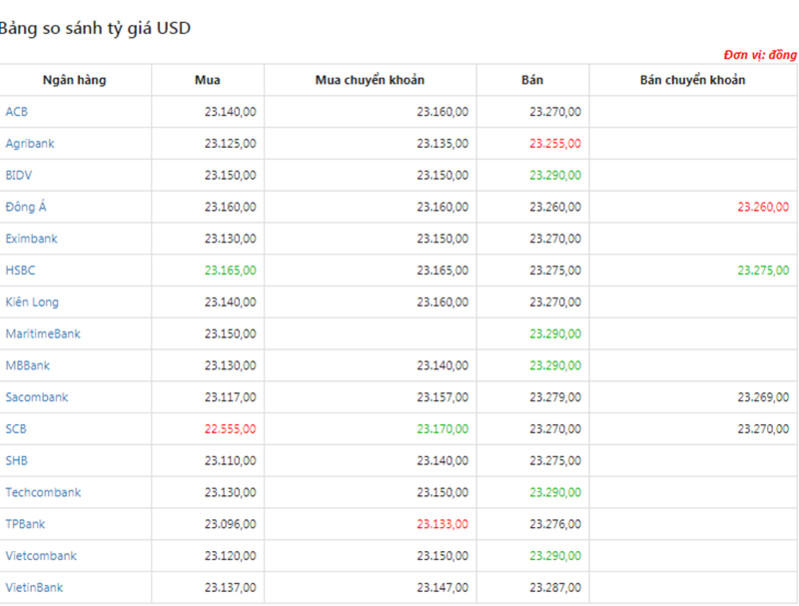Open the Vietcombank link
The image size is (799, 606).
point(41,556)
